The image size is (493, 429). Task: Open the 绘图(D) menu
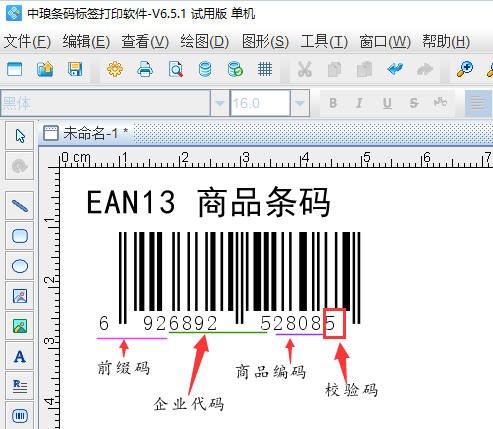click(x=204, y=42)
